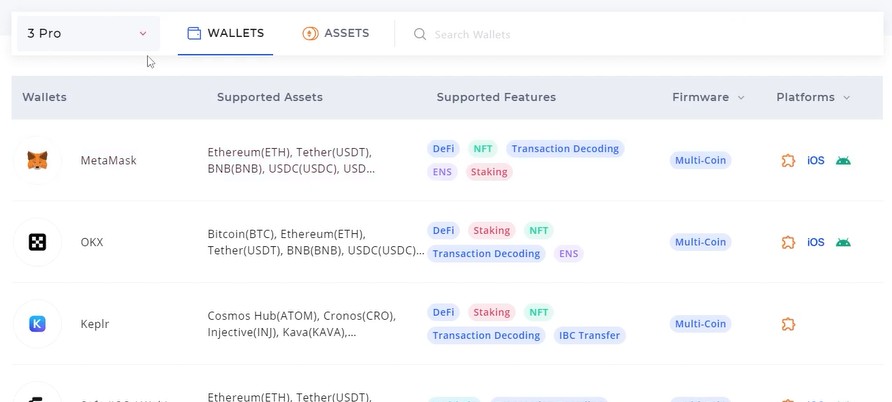
Task: Switch to the WALLETS tab
Action: [225, 34]
